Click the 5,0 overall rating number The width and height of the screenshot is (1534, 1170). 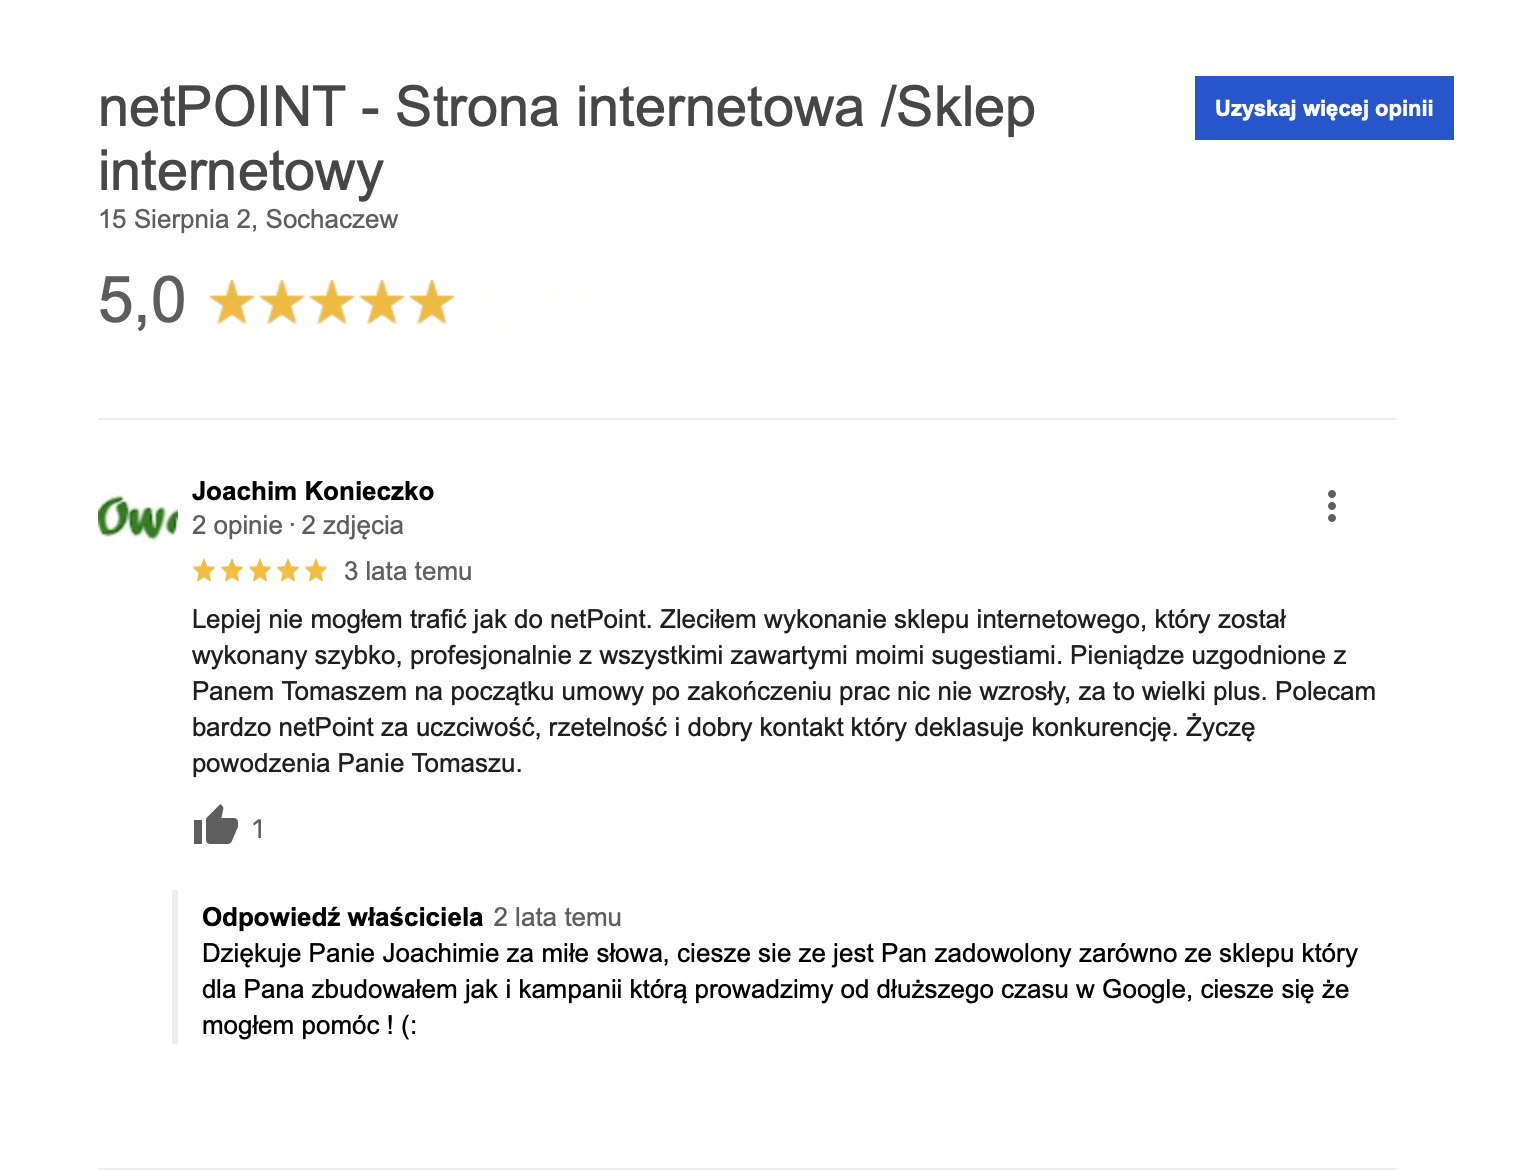142,300
